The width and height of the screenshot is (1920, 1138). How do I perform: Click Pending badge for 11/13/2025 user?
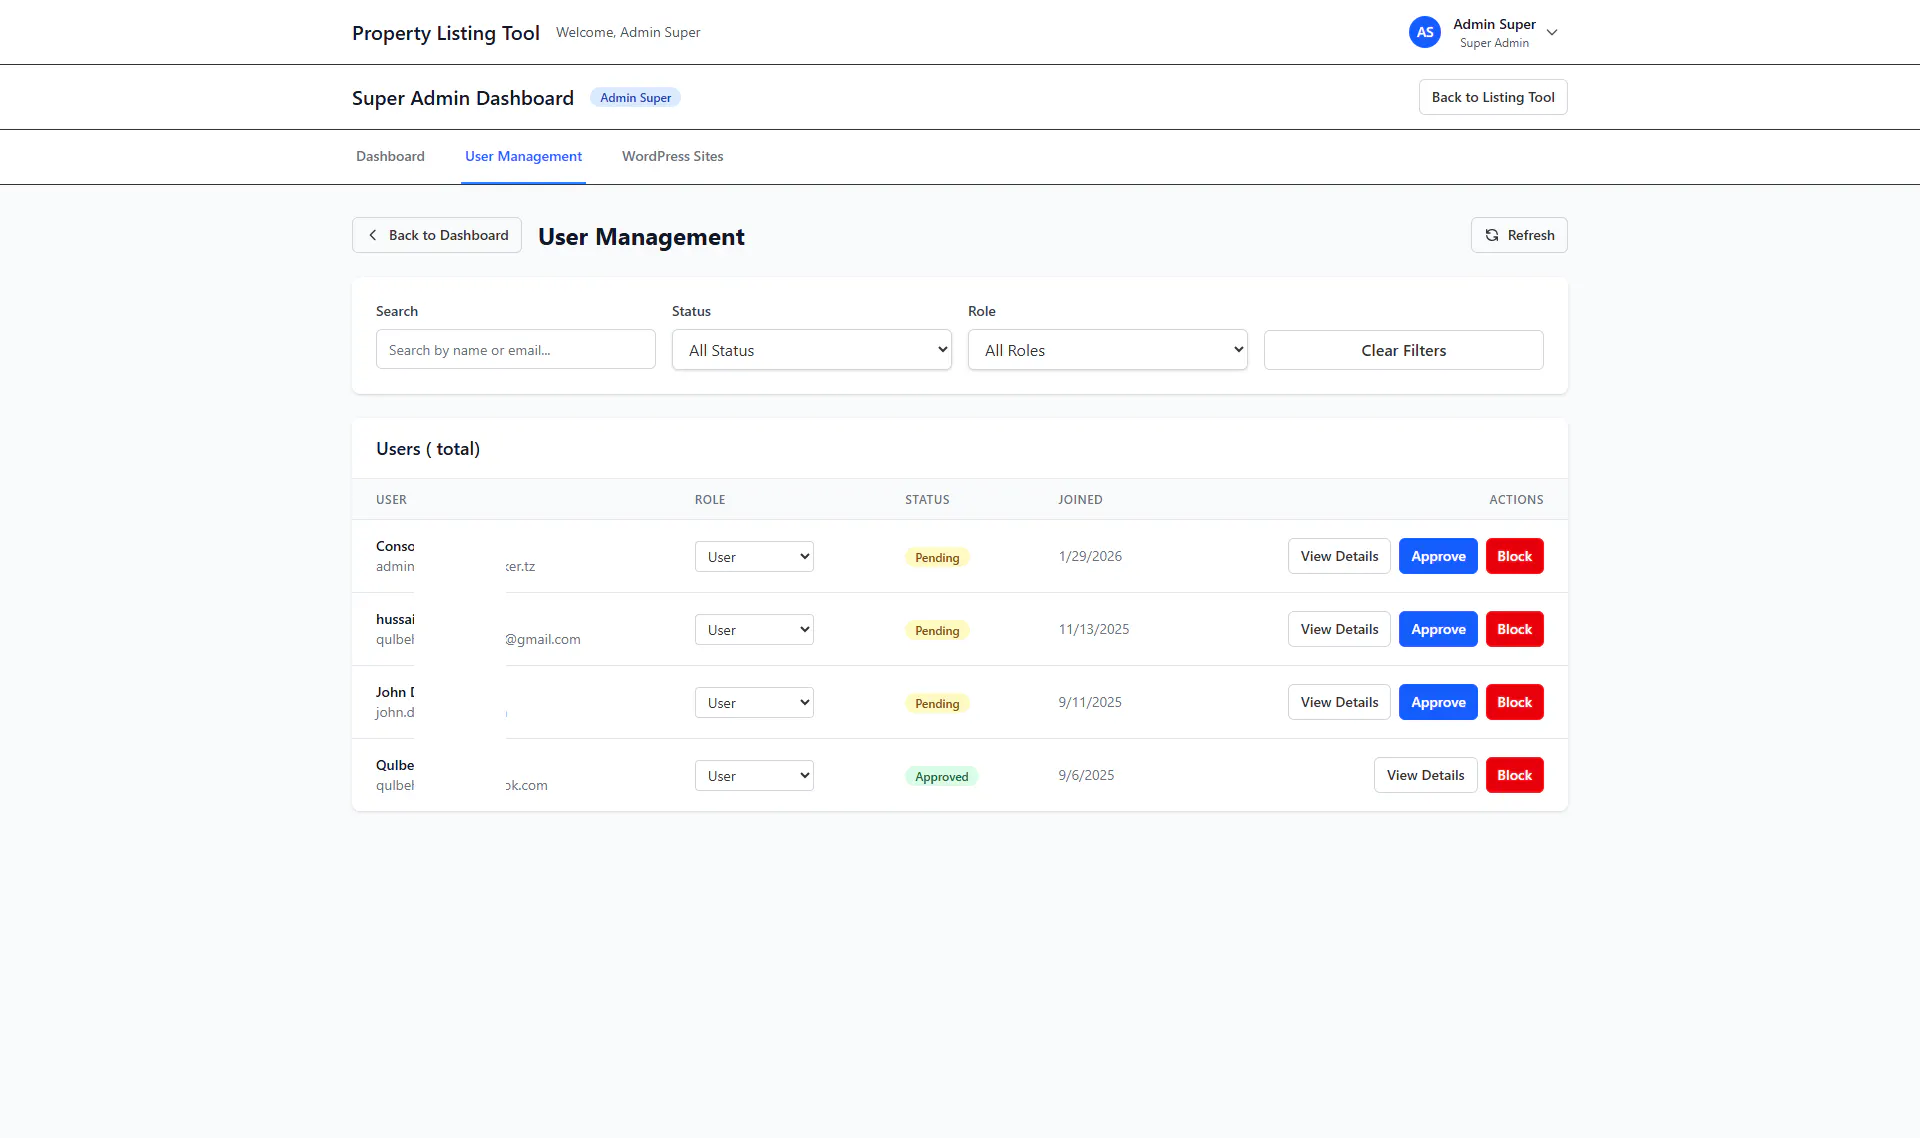(x=937, y=630)
